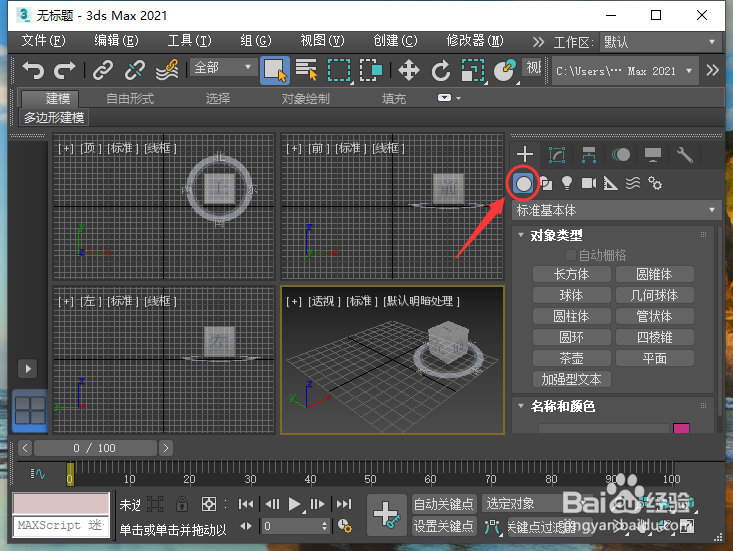Go to the end frame
733x551 pixels.
point(344,504)
